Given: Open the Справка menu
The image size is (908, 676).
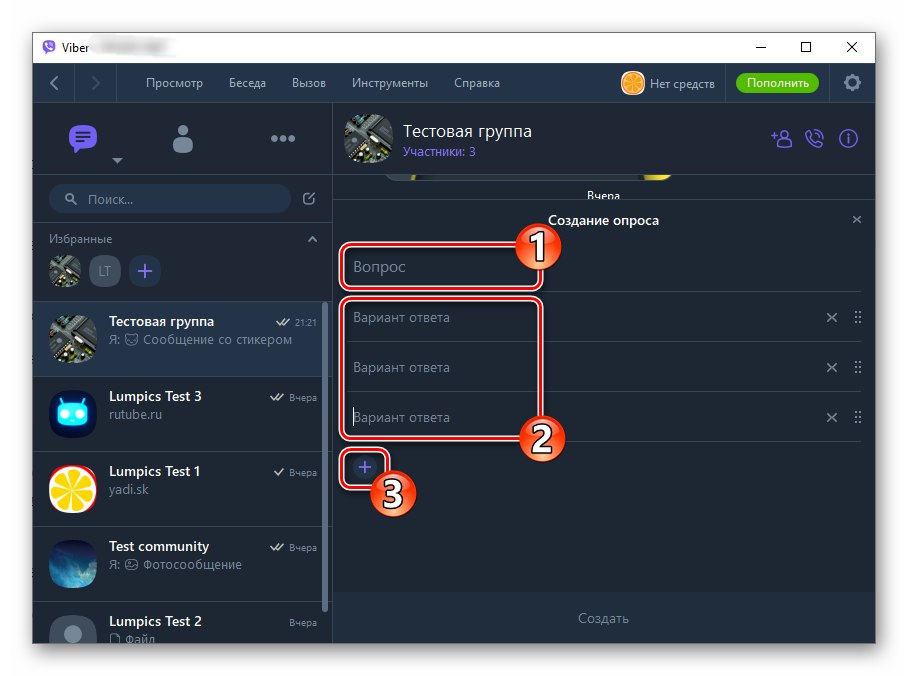Looking at the screenshot, I should point(477,83).
